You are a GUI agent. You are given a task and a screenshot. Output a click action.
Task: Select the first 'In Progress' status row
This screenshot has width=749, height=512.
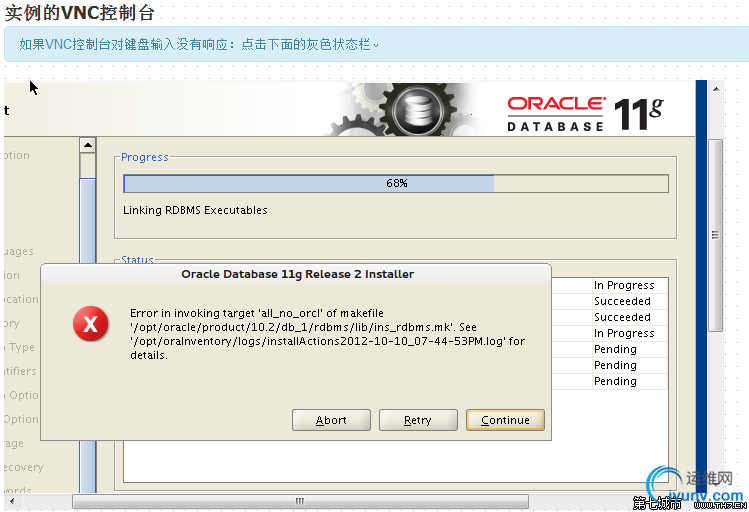[x=624, y=285]
